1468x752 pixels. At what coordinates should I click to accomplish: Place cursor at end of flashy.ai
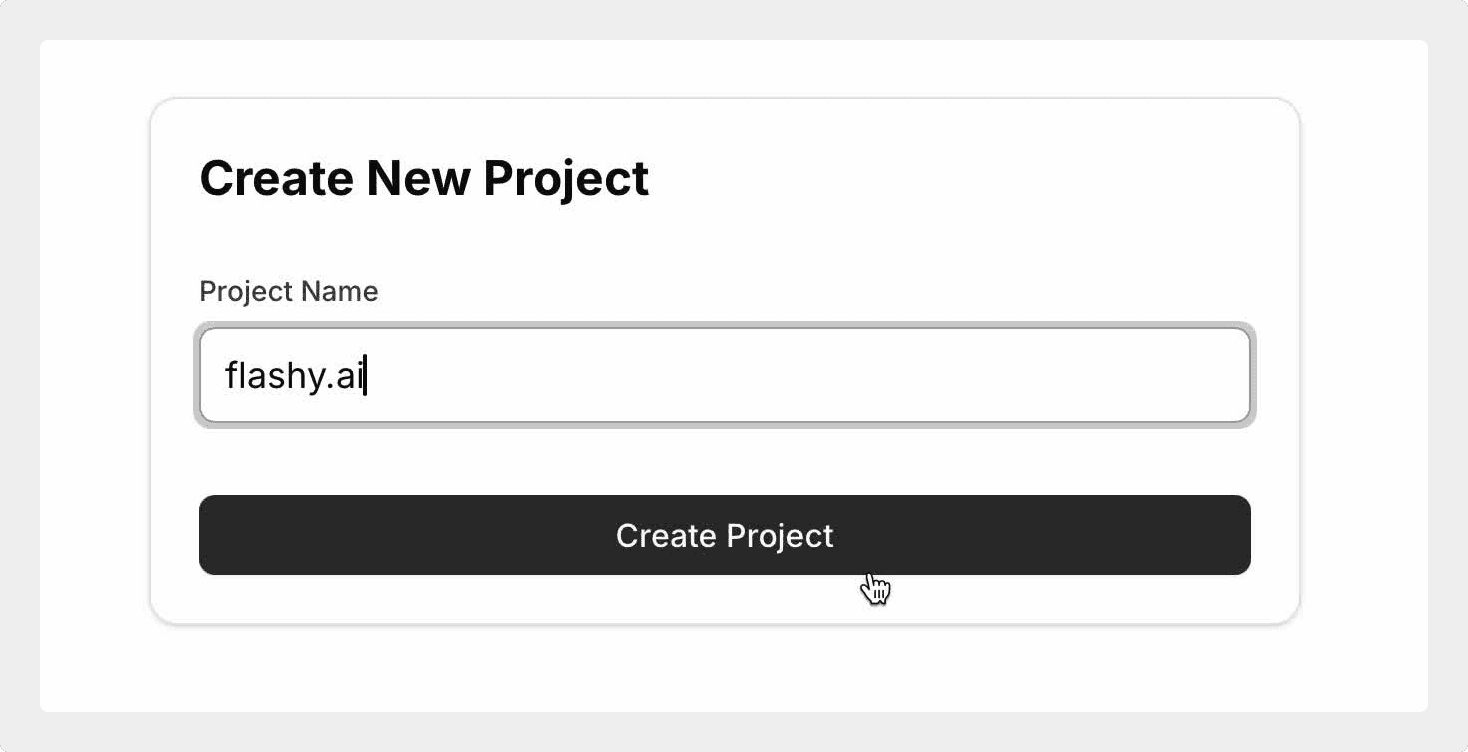(x=365, y=376)
